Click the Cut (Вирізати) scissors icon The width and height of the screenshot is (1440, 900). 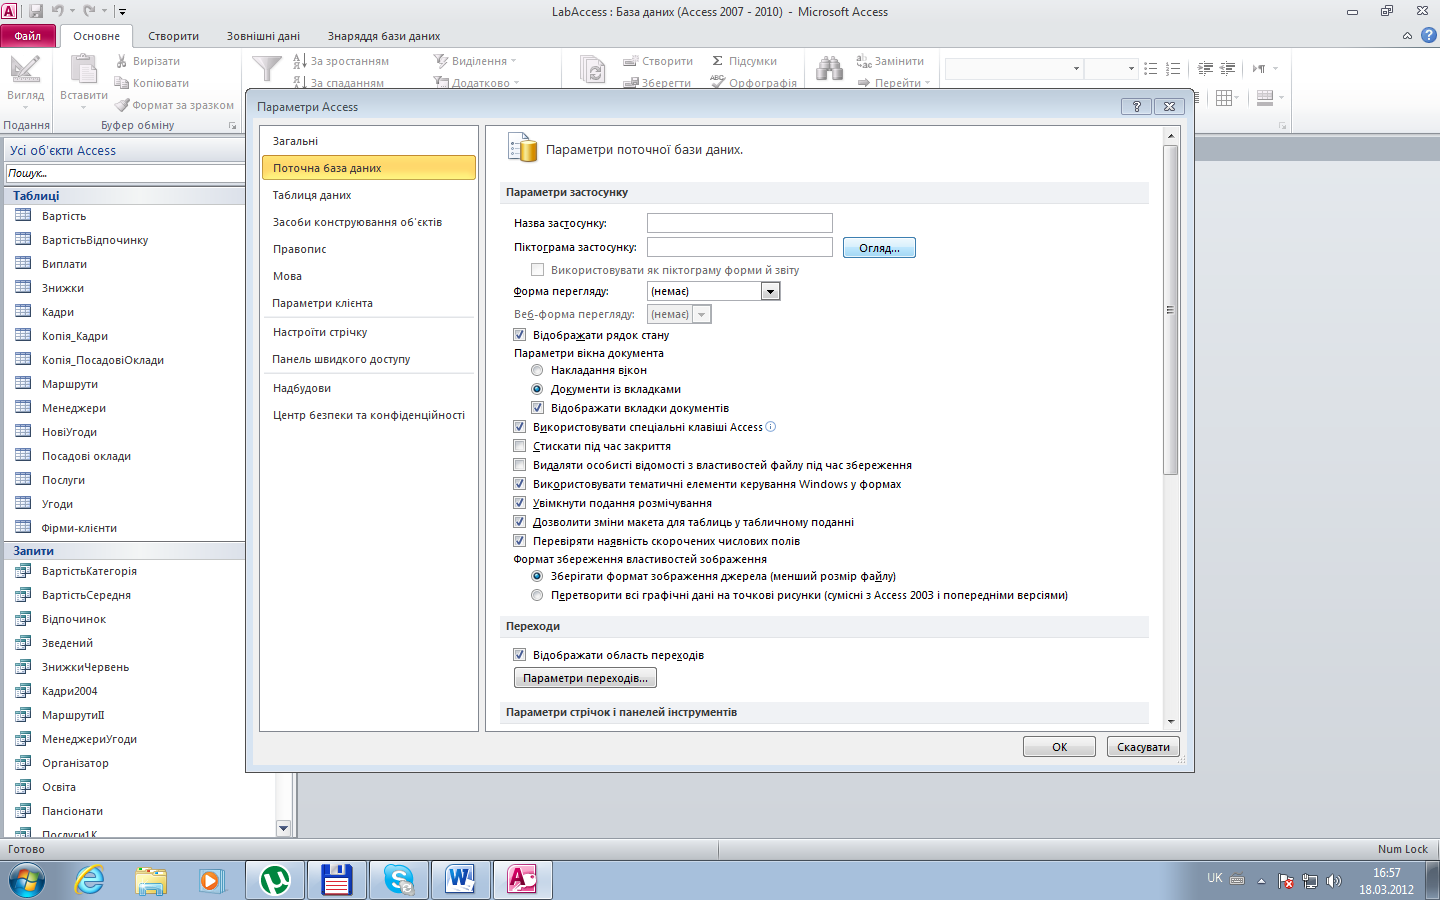(122, 61)
